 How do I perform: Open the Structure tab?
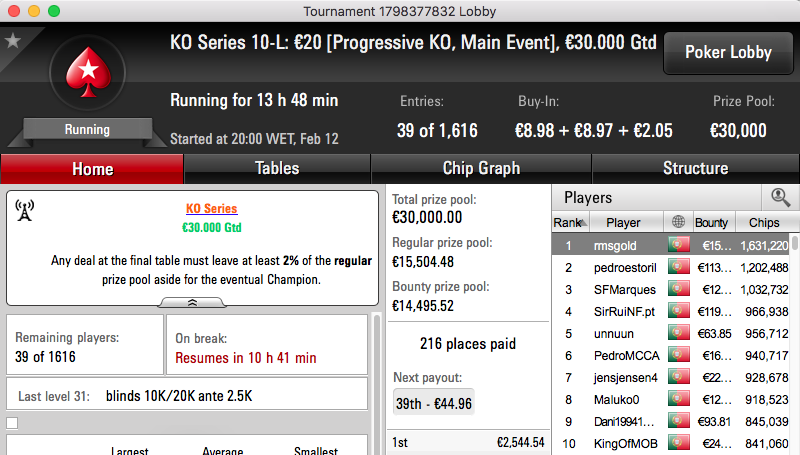coord(695,169)
